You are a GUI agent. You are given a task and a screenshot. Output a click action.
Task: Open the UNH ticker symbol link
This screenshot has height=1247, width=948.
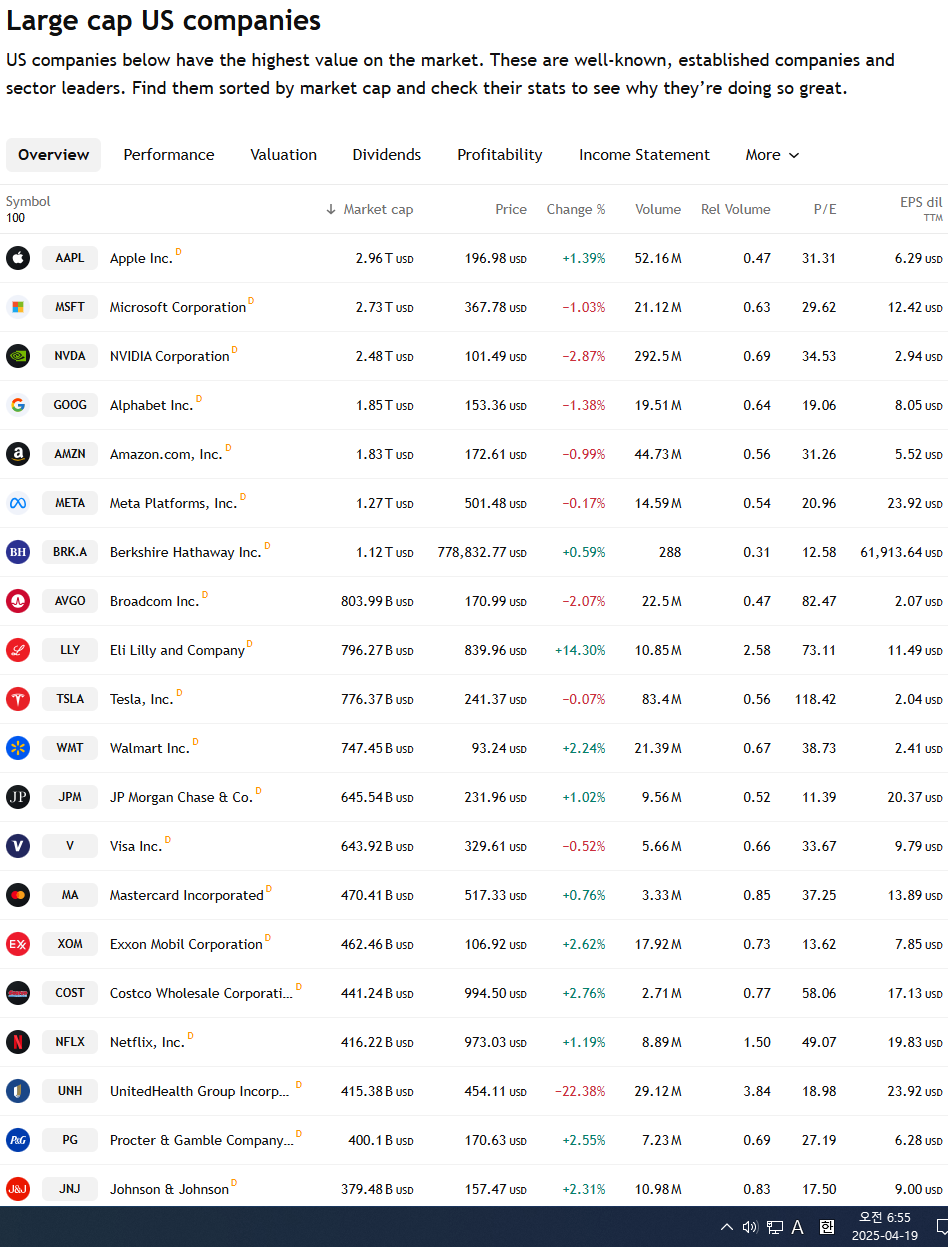(x=70, y=1091)
